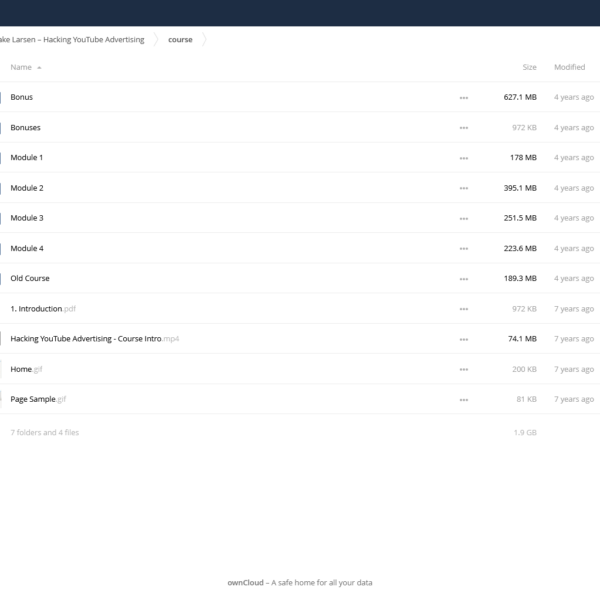
Task: Open the actions menu for Course Intro.mp4
Action: tap(464, 339)
